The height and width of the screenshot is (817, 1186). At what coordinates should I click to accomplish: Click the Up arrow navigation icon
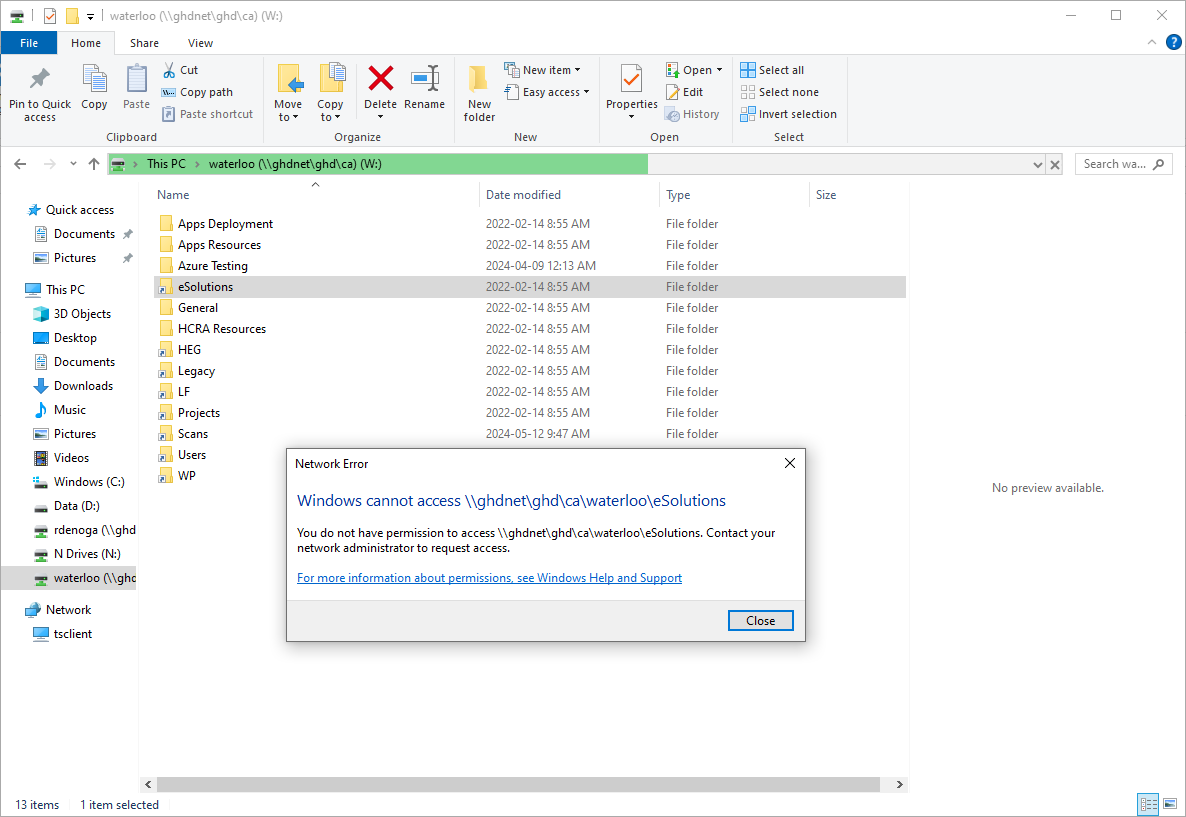(94, 164)
